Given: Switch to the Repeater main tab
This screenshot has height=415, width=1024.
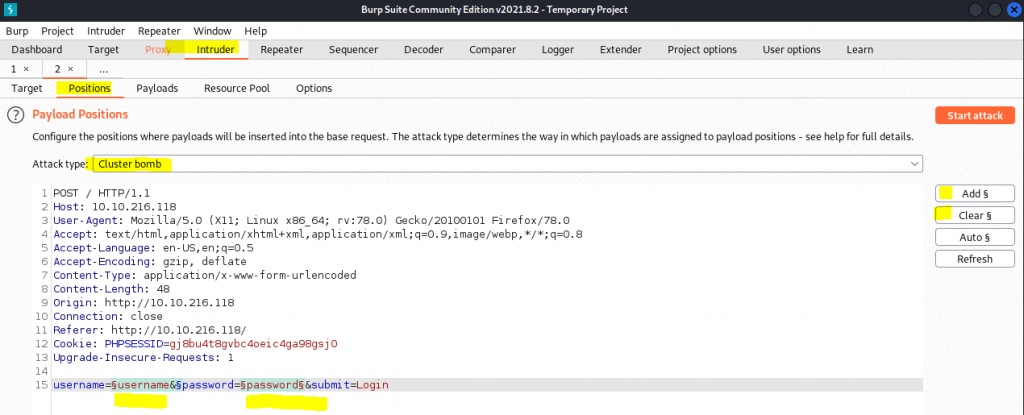Looking at the screenshot, I should pos(281,50).
